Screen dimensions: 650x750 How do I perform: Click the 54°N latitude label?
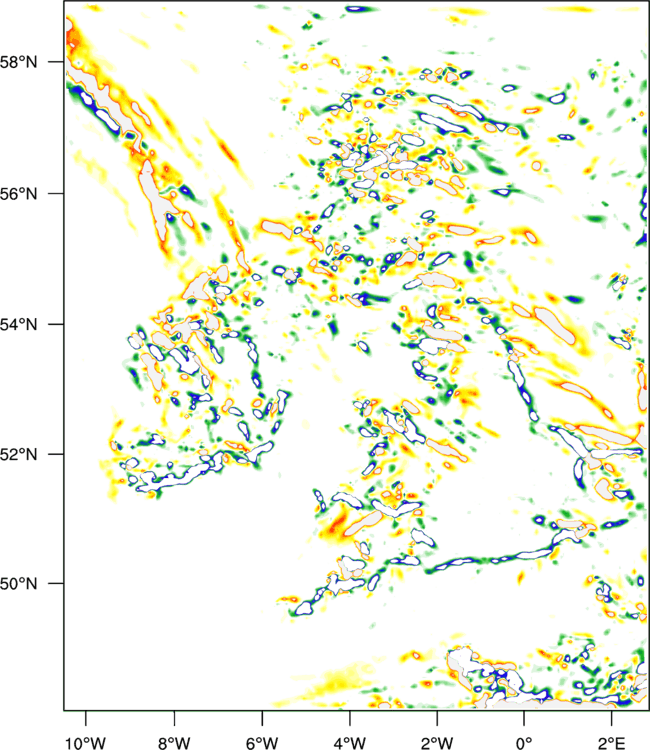(x=18, y=324)
